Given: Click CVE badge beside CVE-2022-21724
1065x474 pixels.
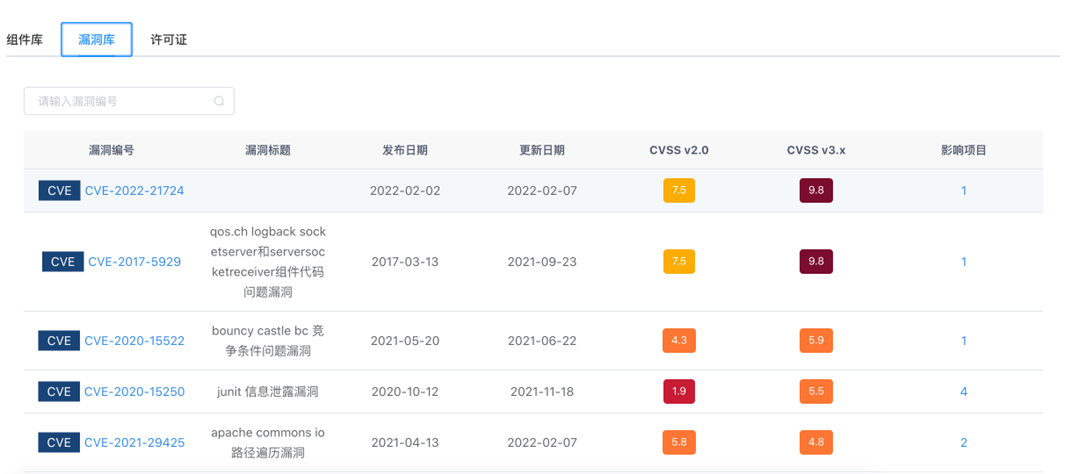Looking at the screenshot, I should pos(59,191).
